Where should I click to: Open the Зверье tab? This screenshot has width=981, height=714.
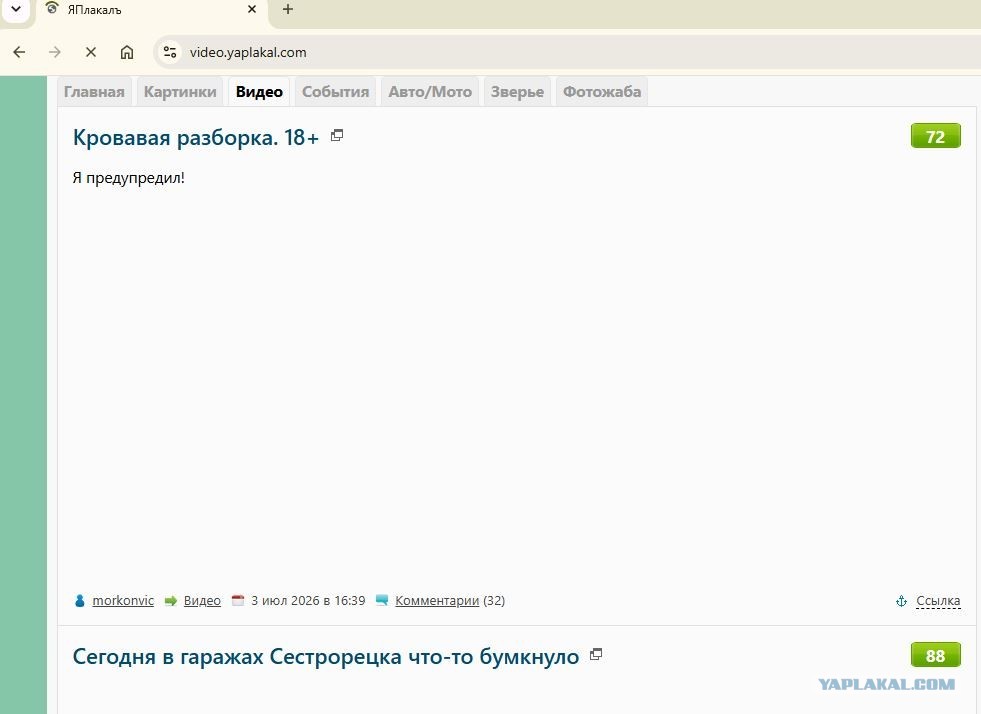point(517,92)
